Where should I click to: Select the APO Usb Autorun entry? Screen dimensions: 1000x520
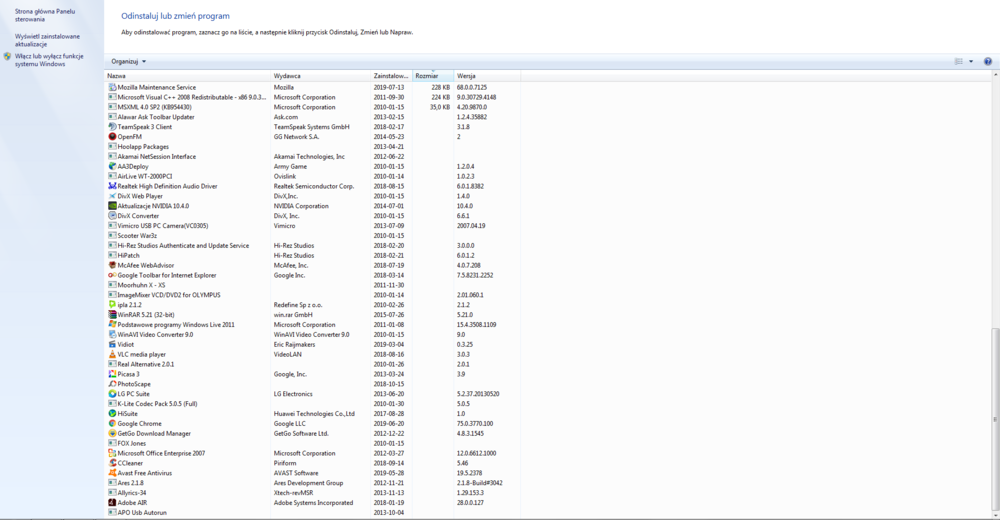(312, 512)
